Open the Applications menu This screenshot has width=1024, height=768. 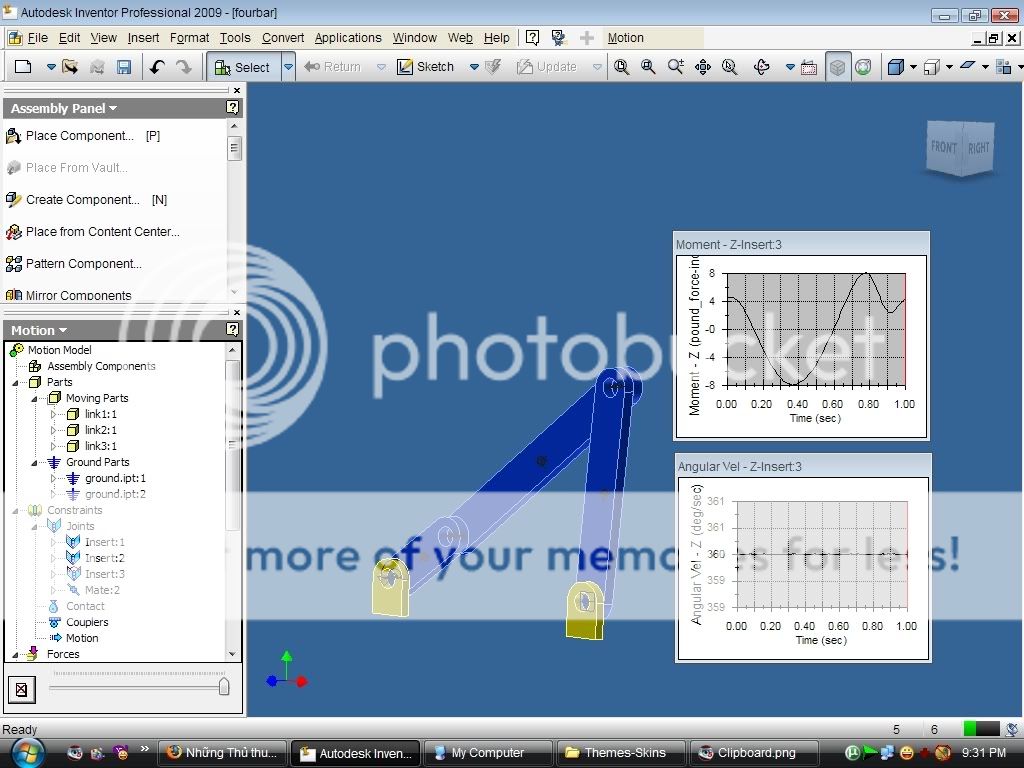tap(348, 38)
